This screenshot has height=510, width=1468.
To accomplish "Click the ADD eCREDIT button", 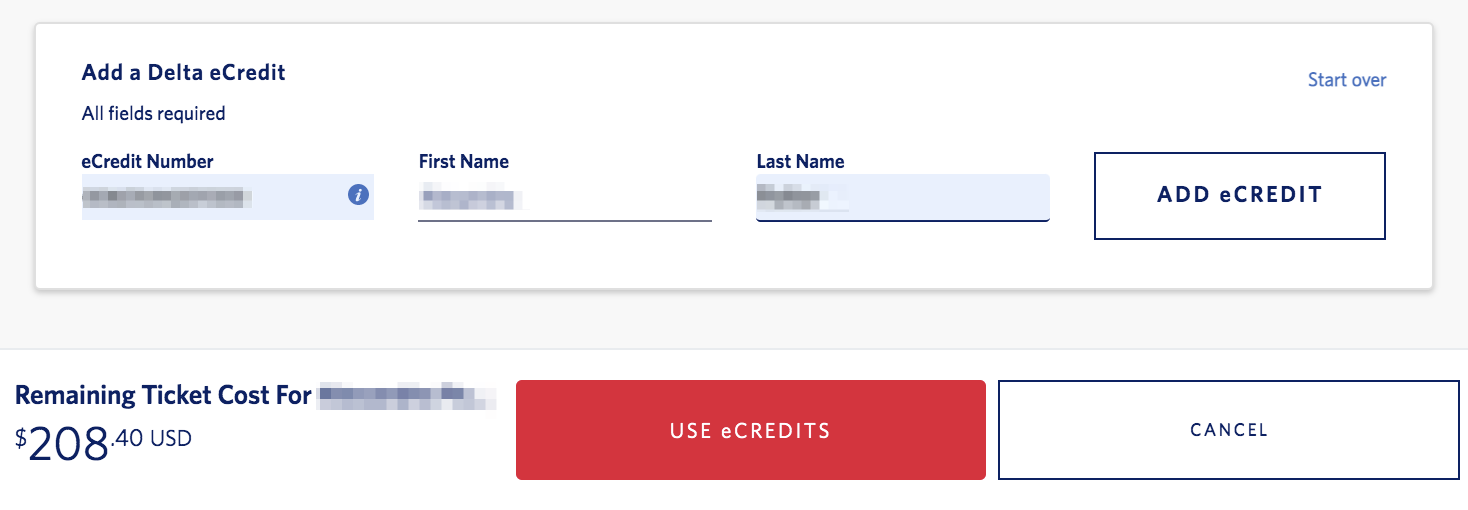I will click(x=1240, y=196).
